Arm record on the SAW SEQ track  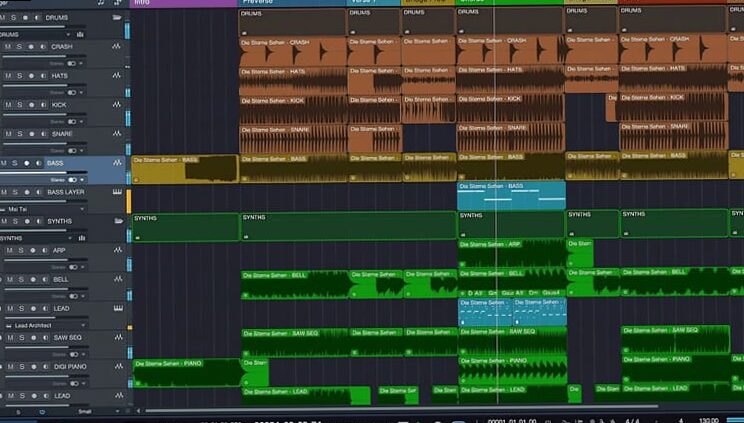coord(33,338)
